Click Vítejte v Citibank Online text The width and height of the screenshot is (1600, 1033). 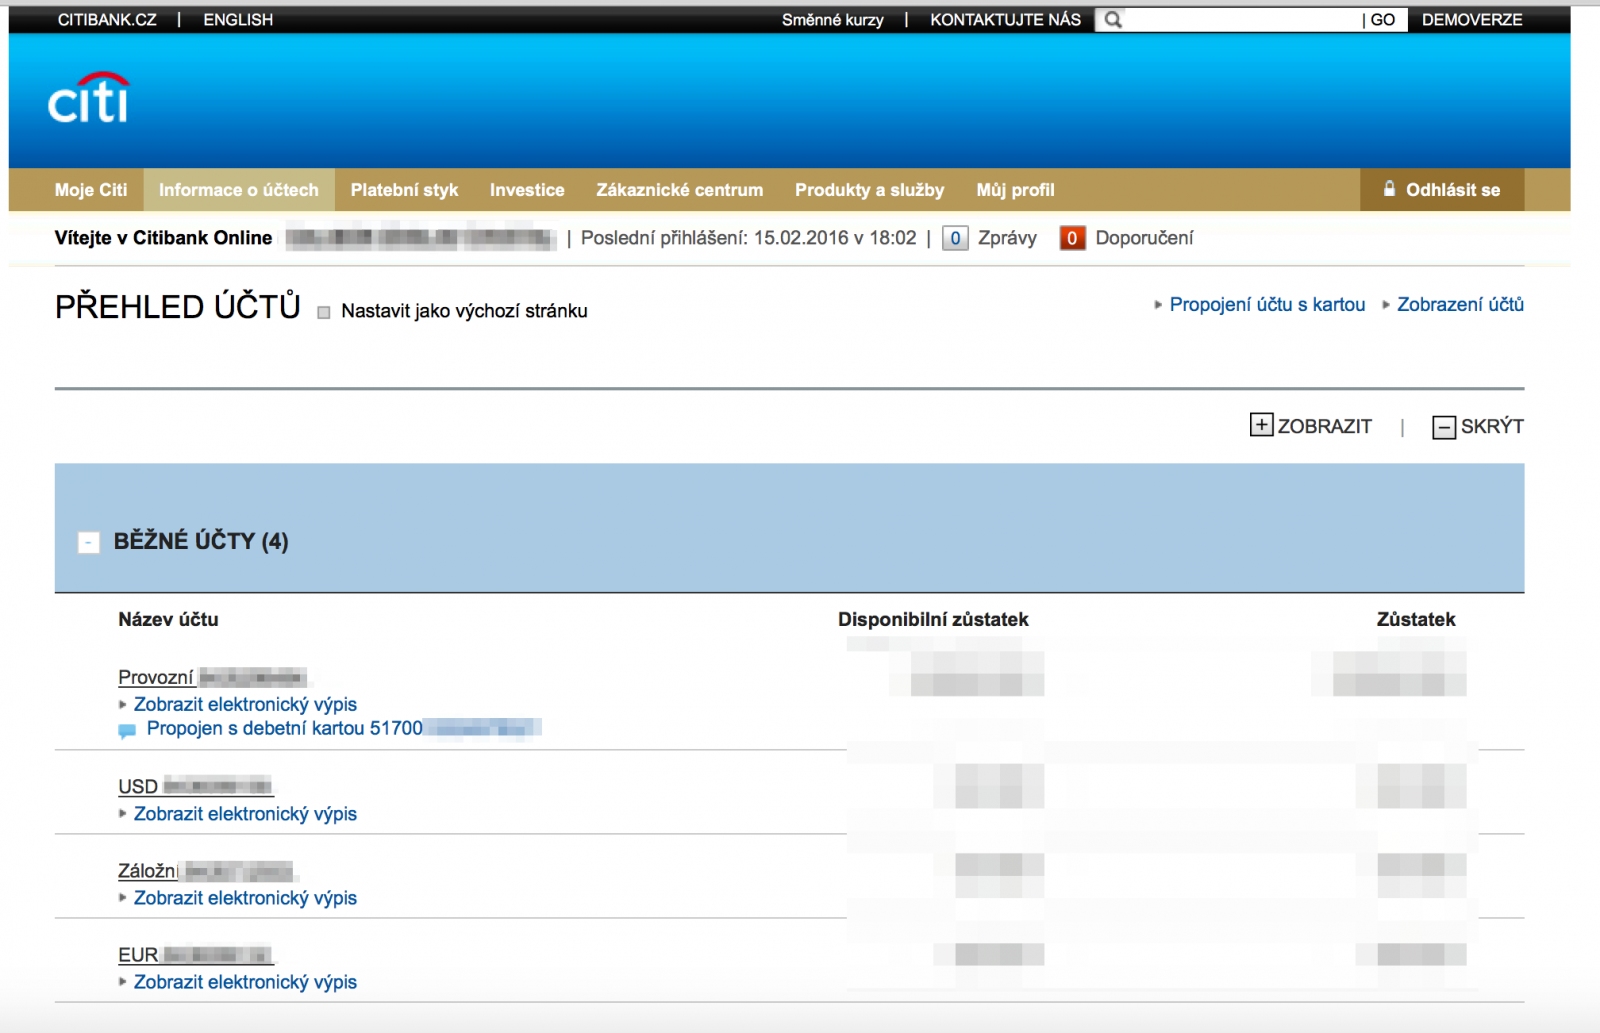click(163, 238)
